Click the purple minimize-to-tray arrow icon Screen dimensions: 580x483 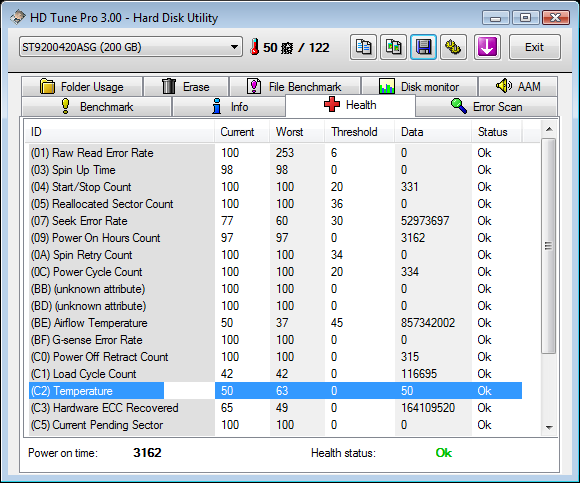click(487, 47)
